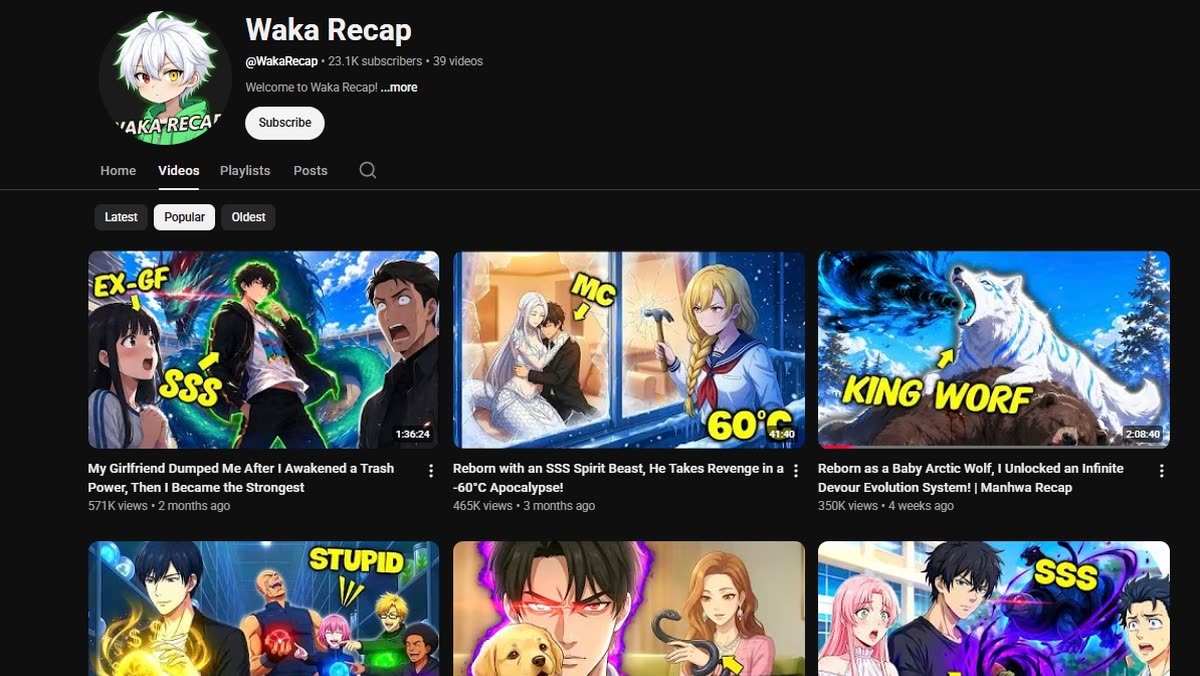Open video titled My Girlfriend Dumped Me
Image resolution: width=1200 pixels, height=676 pixels.
click(241, 478)
